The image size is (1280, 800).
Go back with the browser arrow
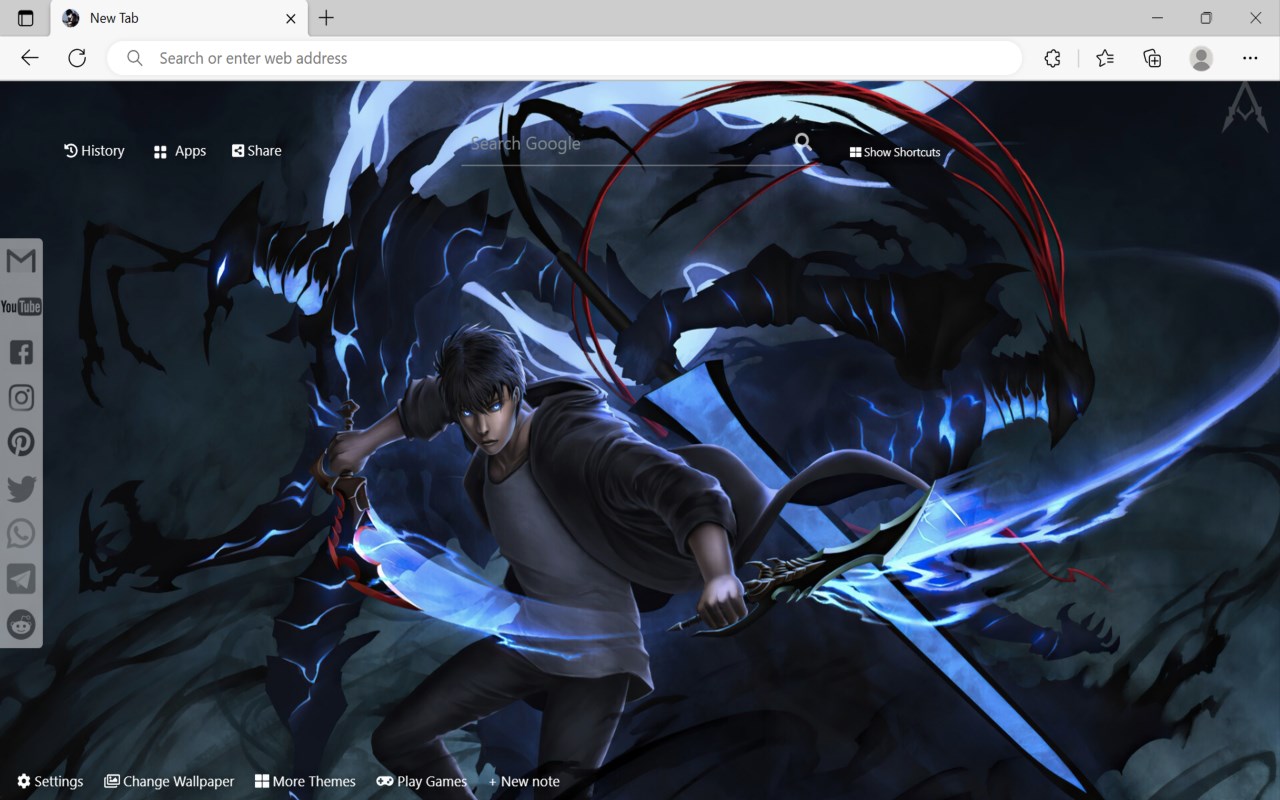pyautogui.click(x=30, y=58)
